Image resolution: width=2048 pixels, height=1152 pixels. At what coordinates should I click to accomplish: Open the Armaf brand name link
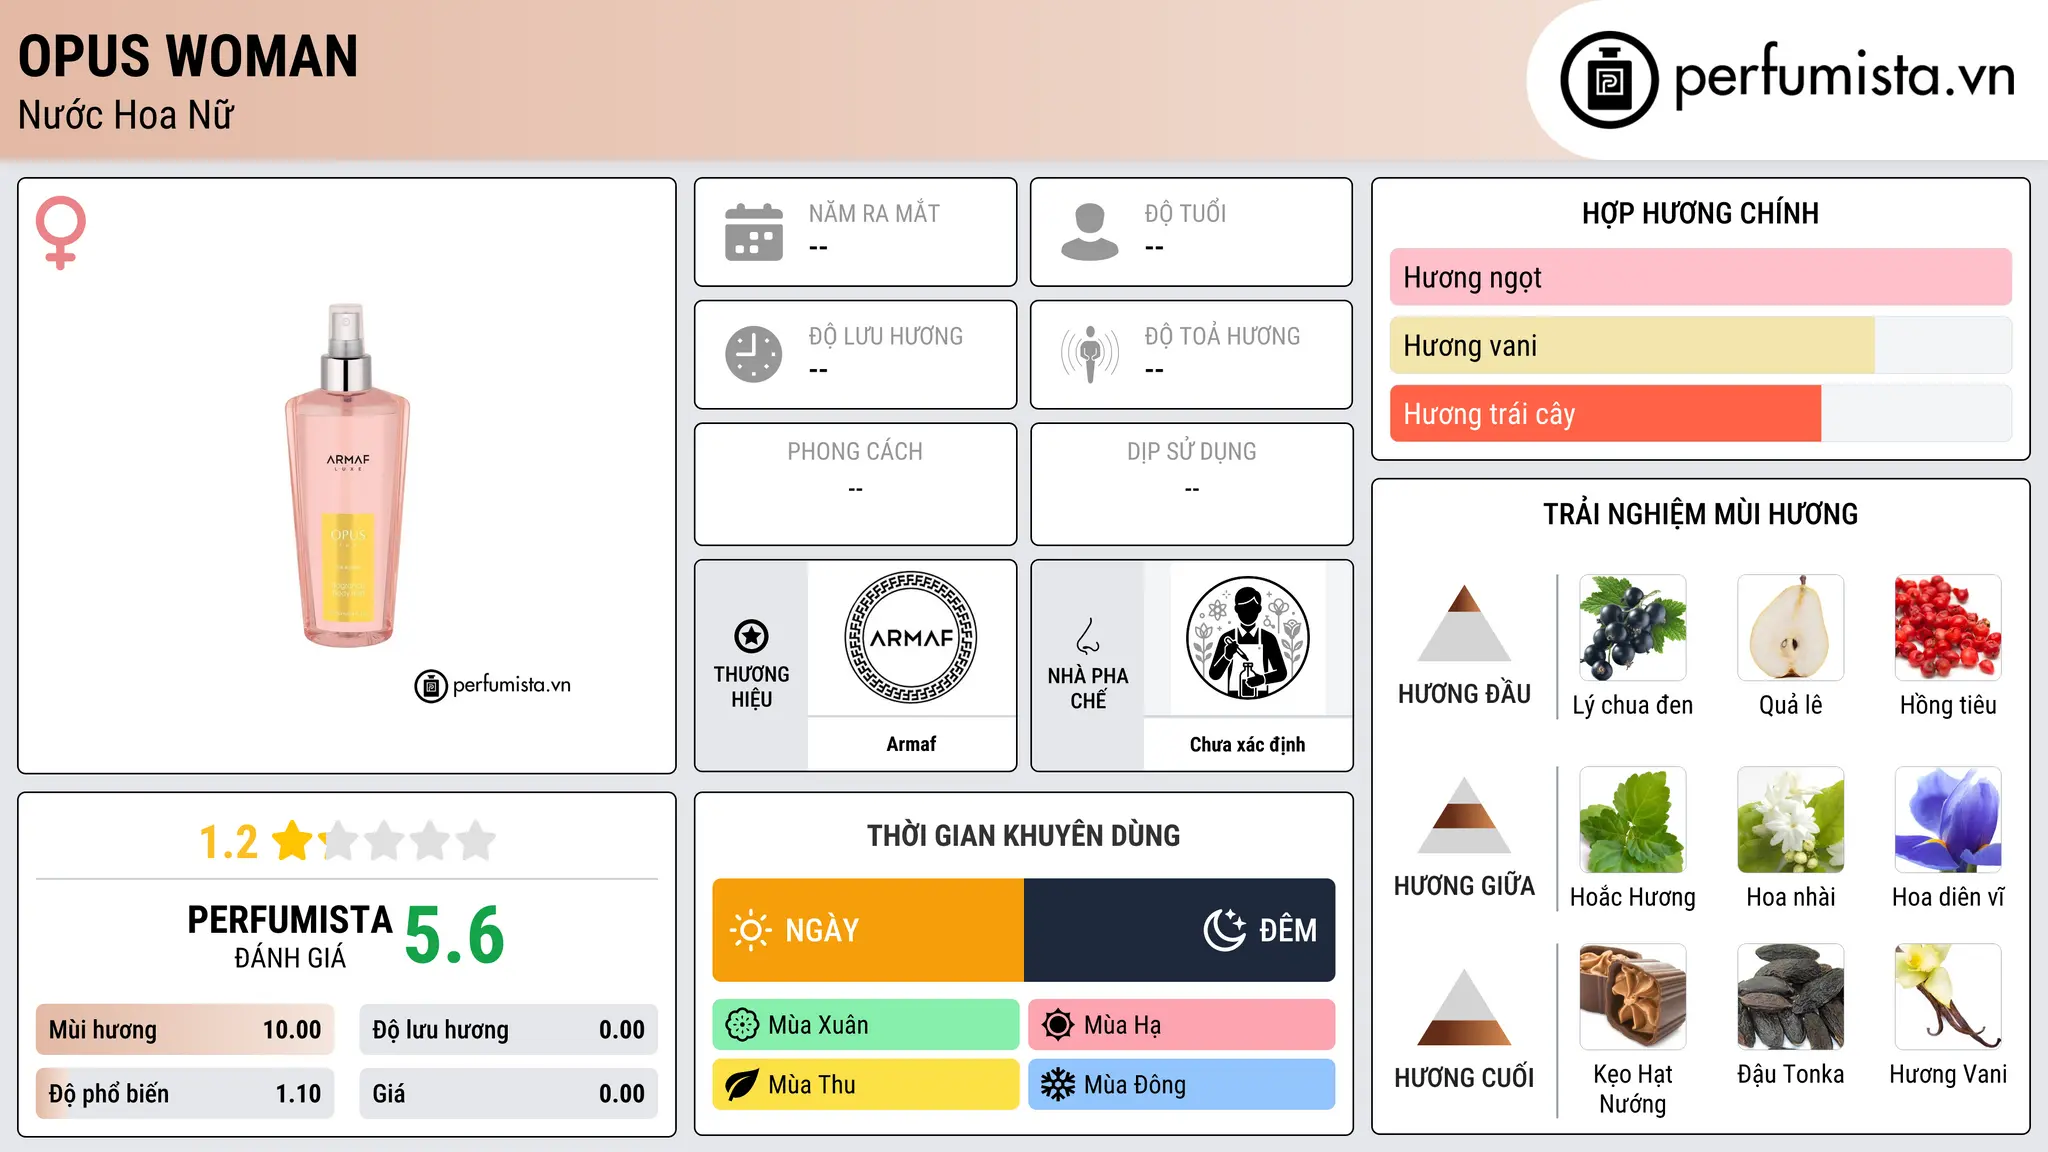point(911,744)
